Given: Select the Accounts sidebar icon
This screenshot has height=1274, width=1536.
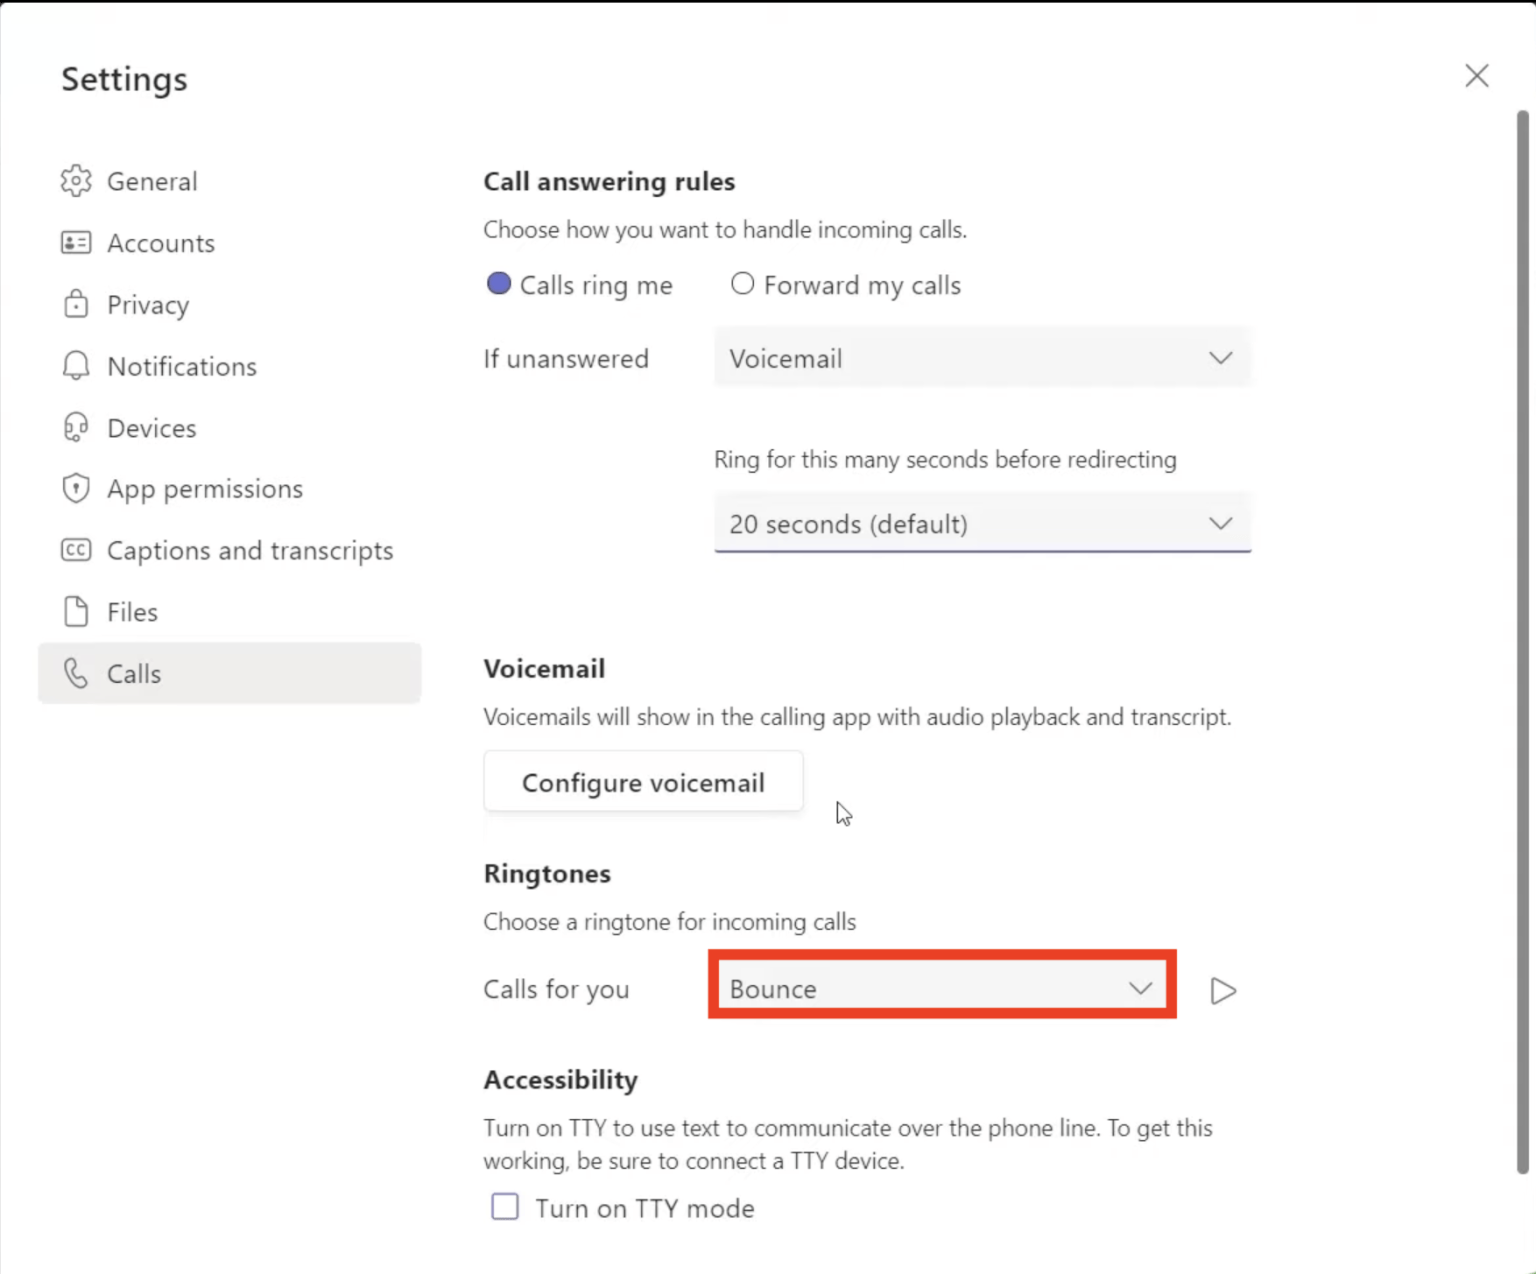Looking at the screenshot, I should click(76, 242).
